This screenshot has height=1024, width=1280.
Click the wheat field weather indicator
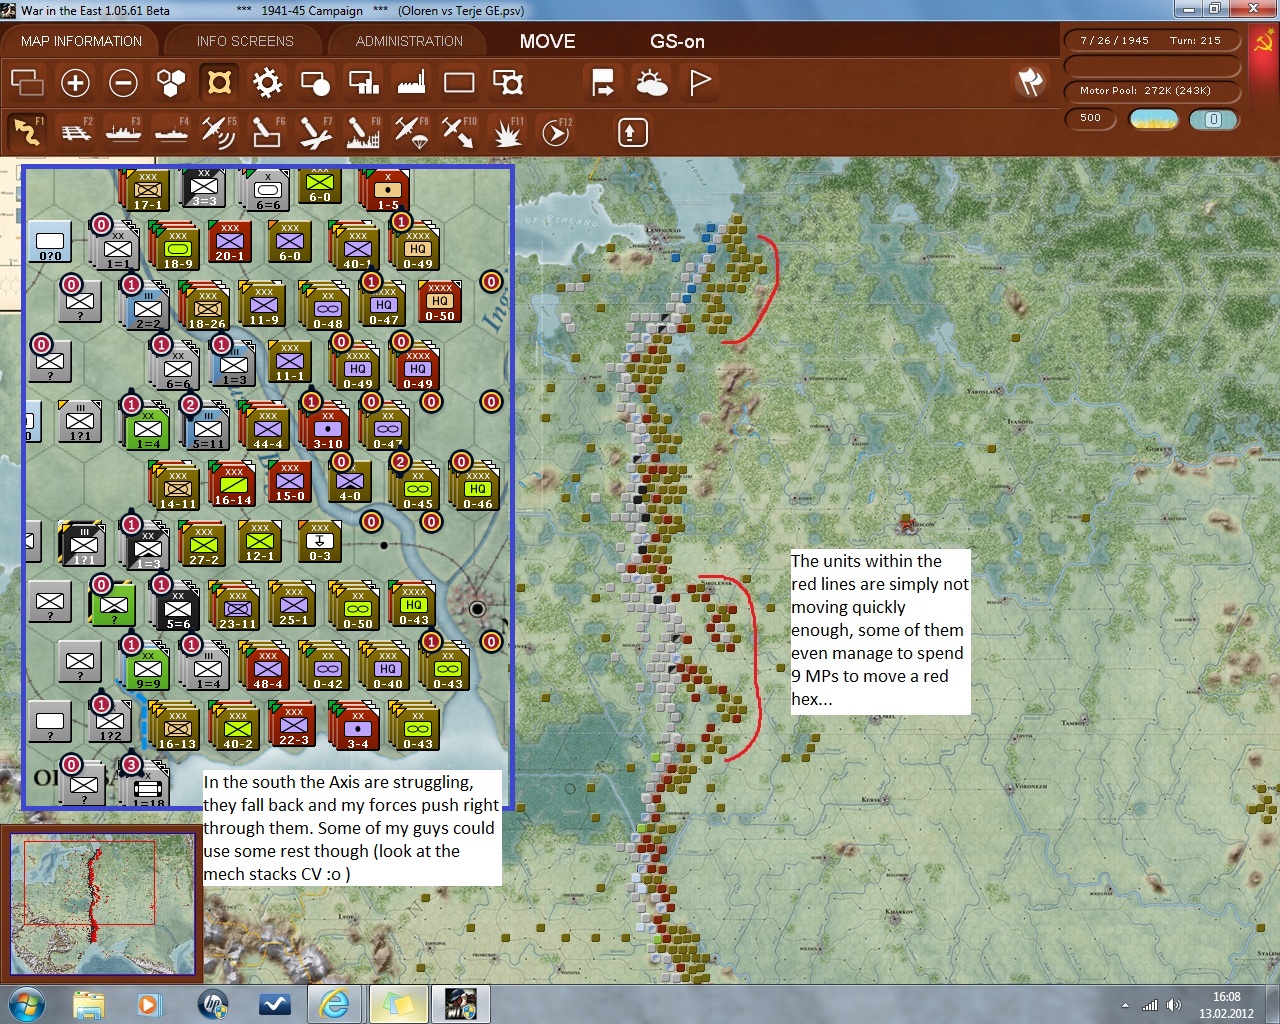point(1153,119)
